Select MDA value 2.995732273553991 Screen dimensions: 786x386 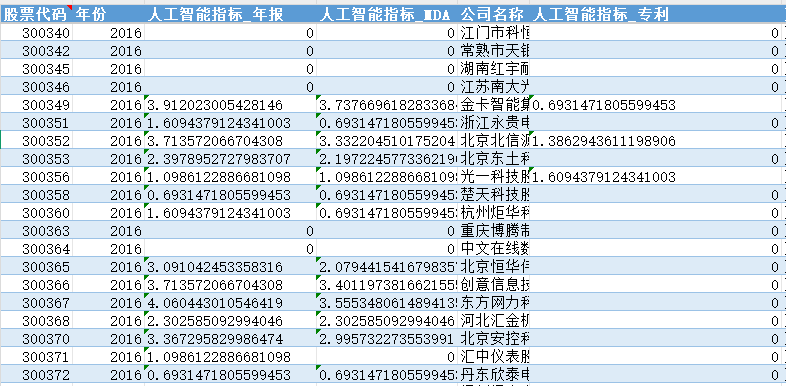pos(387,338)
